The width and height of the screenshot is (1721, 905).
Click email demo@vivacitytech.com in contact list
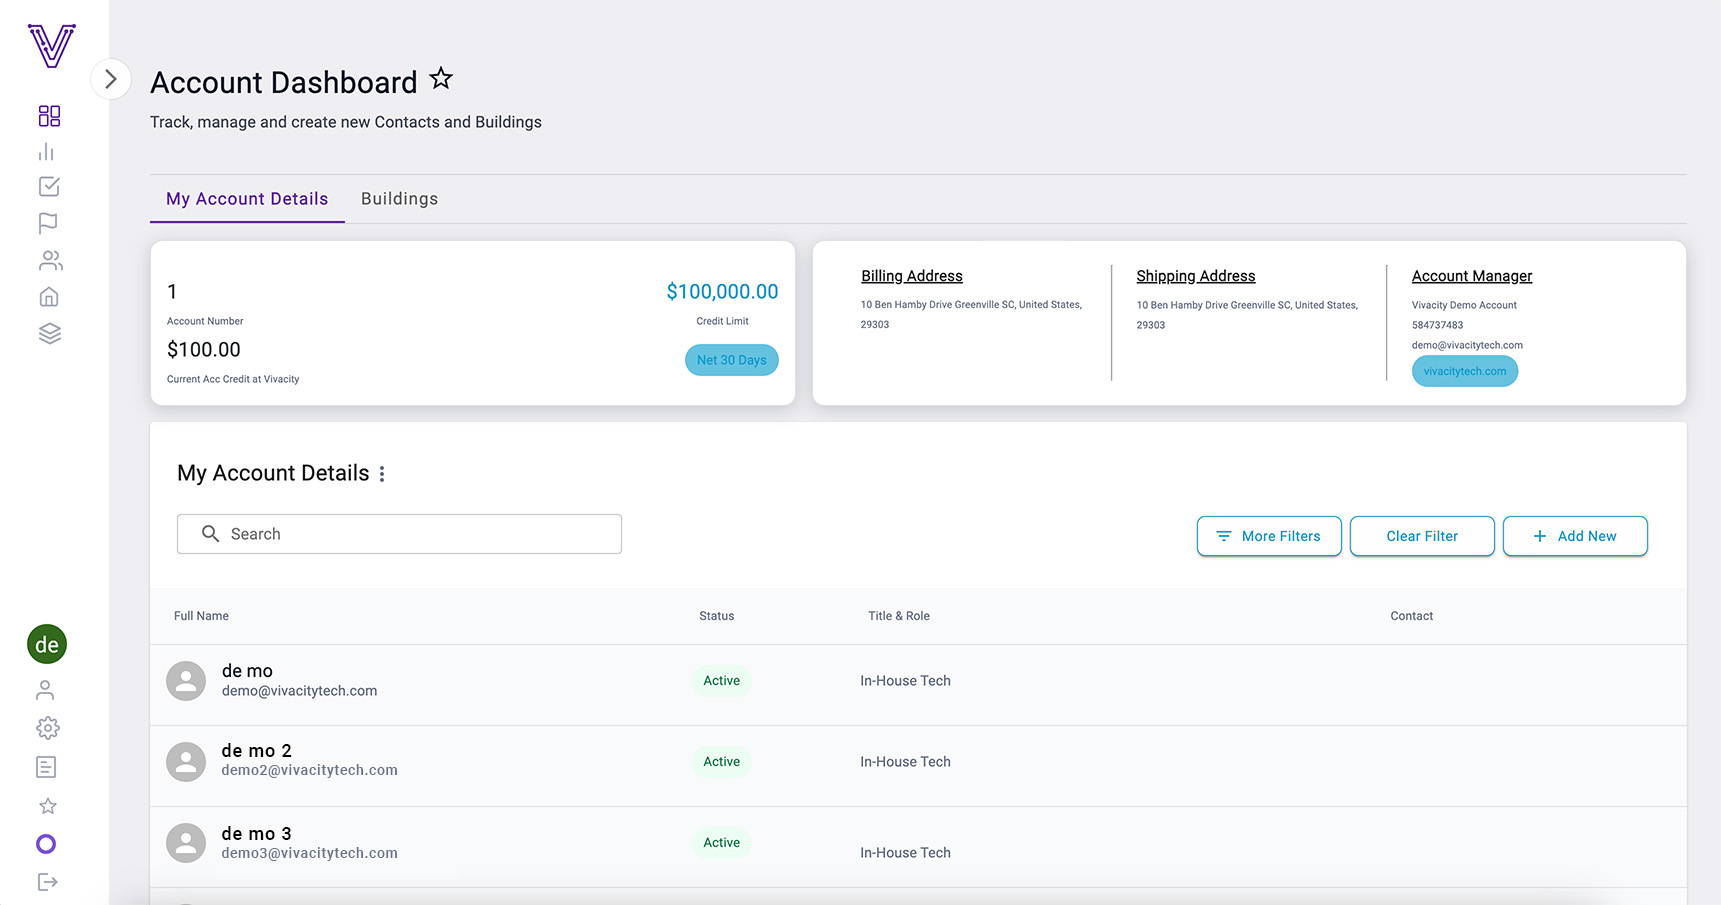click(x=300, y=691)
